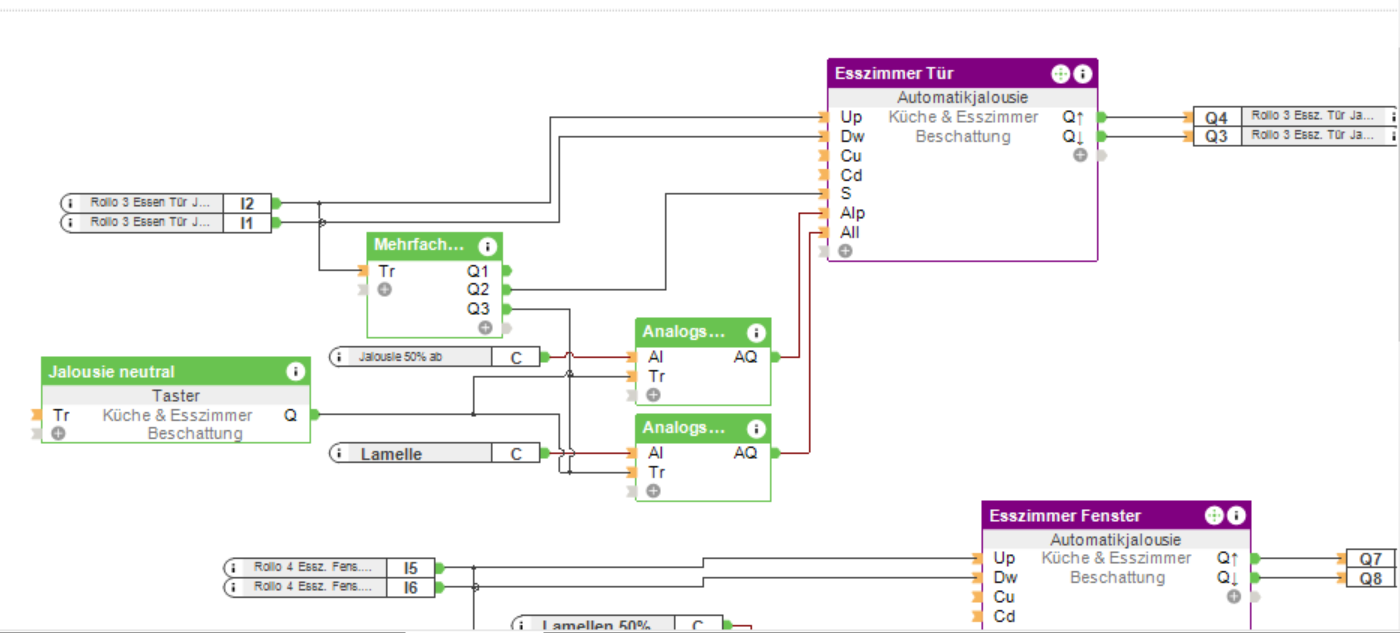Image resolution: width=1400 pixels, height=633 pixels.
Task: Expand inputs with plus on Esszimmer Tür
Action: 845,251
